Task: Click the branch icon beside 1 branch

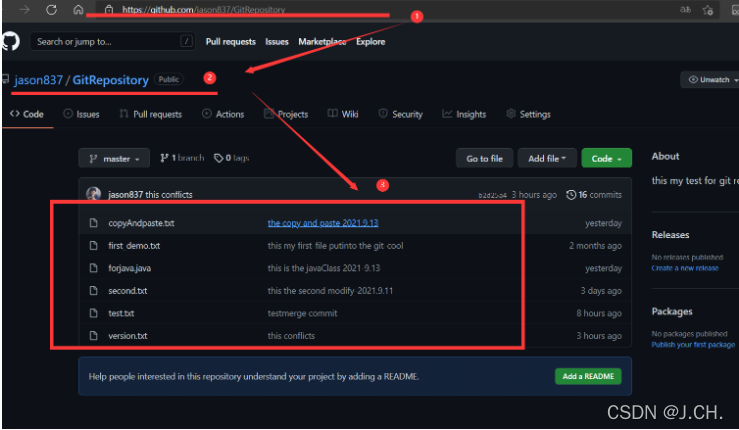Action: pyautogui.click(x=164, y=158)
